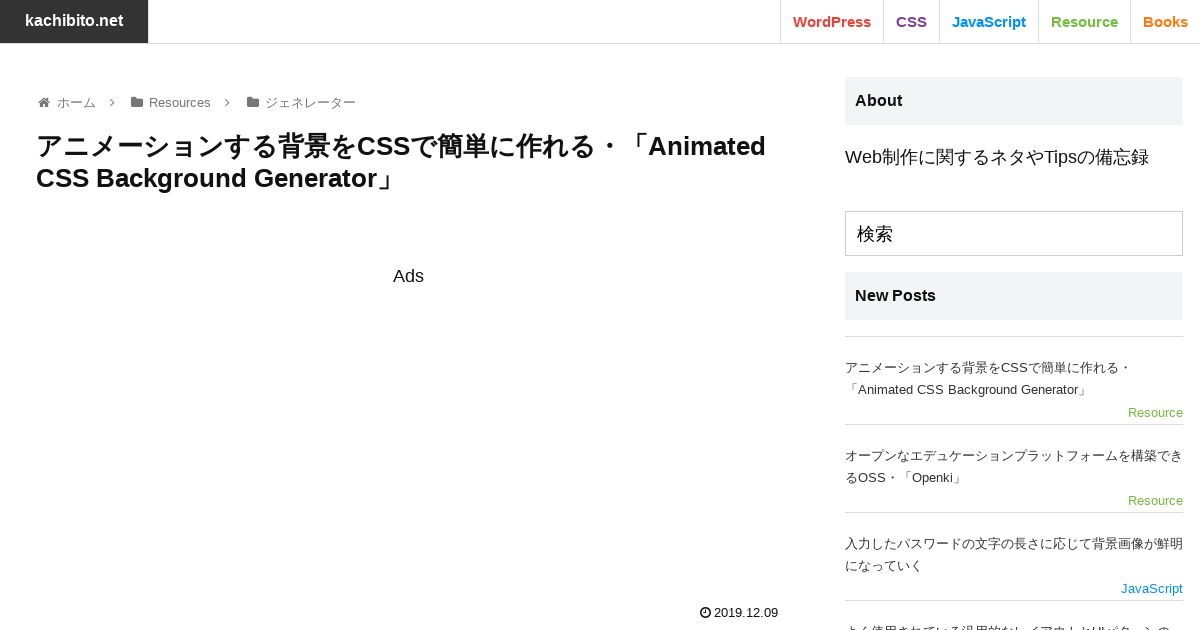The height and width of the screenshot is (630, 1200).
Task: Click the Ads placeholder label
Action: coord(408,276)
